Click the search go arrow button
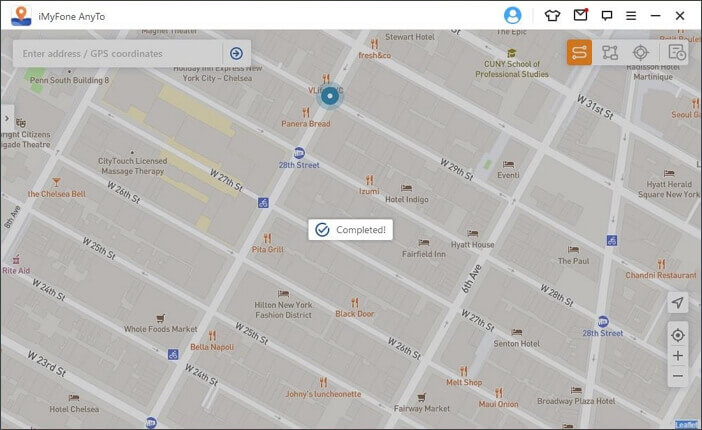 (x=236, y=54)
